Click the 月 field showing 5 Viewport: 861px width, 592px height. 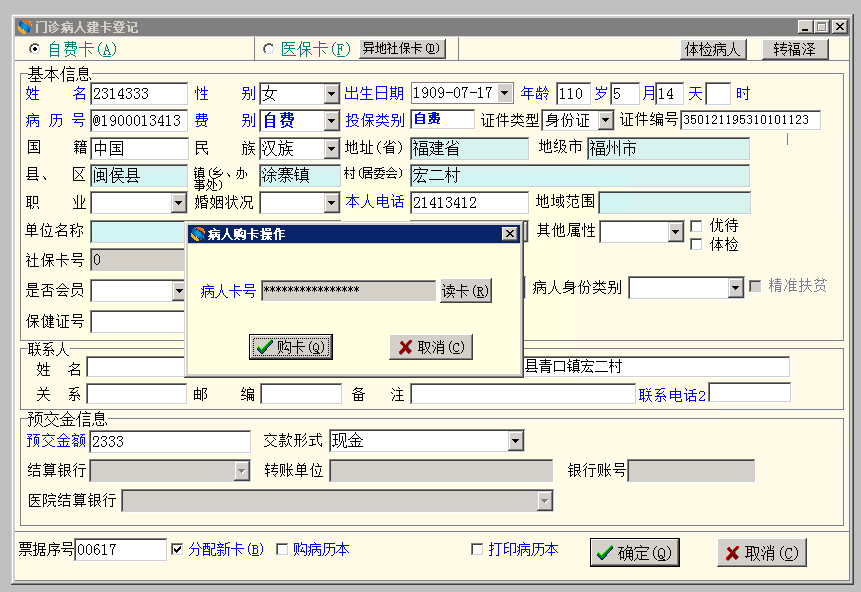click(625, 93)
